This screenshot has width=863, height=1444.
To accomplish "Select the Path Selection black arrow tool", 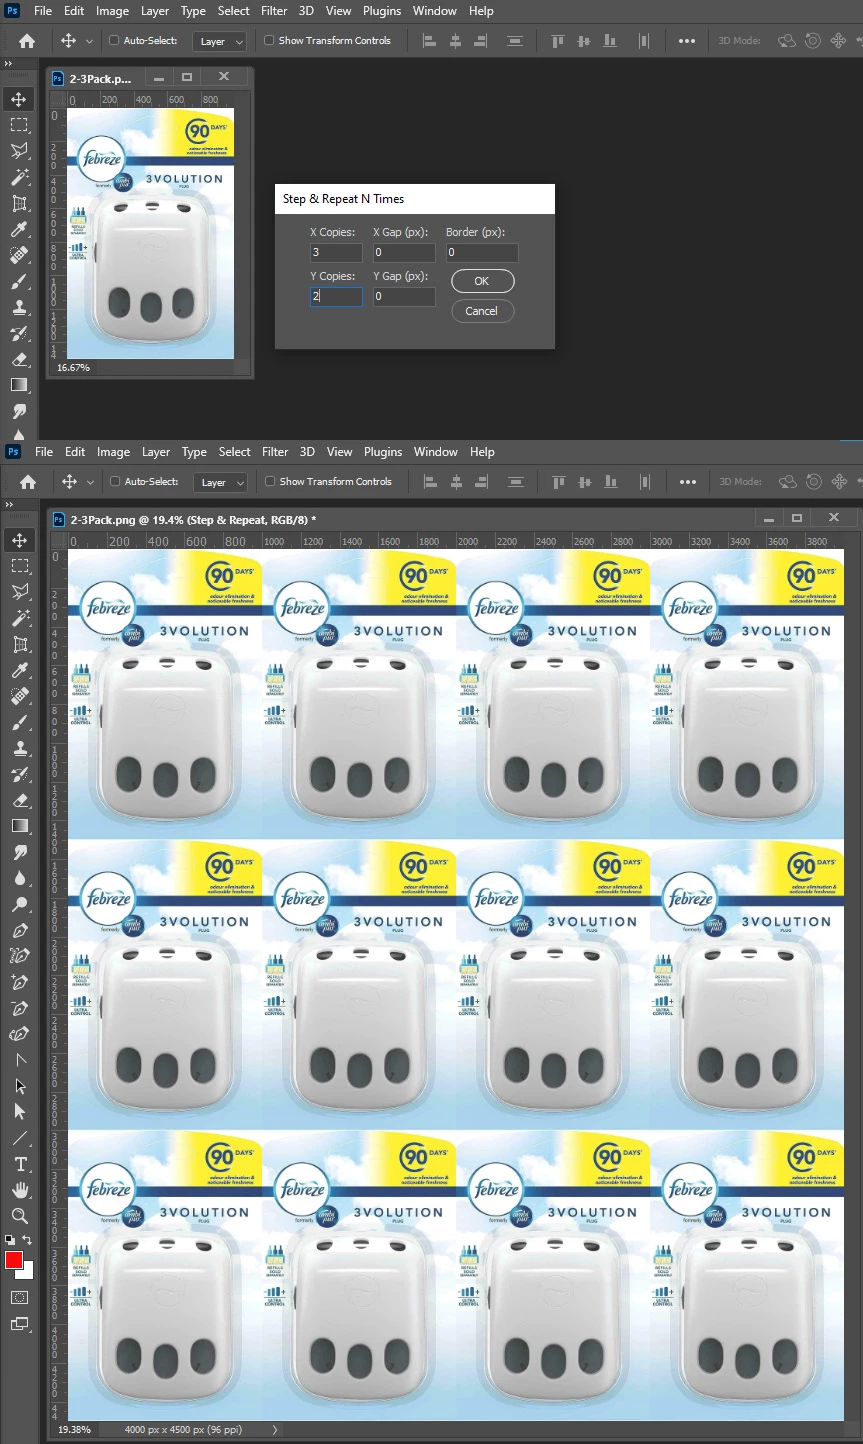I will pos(19,1086).
